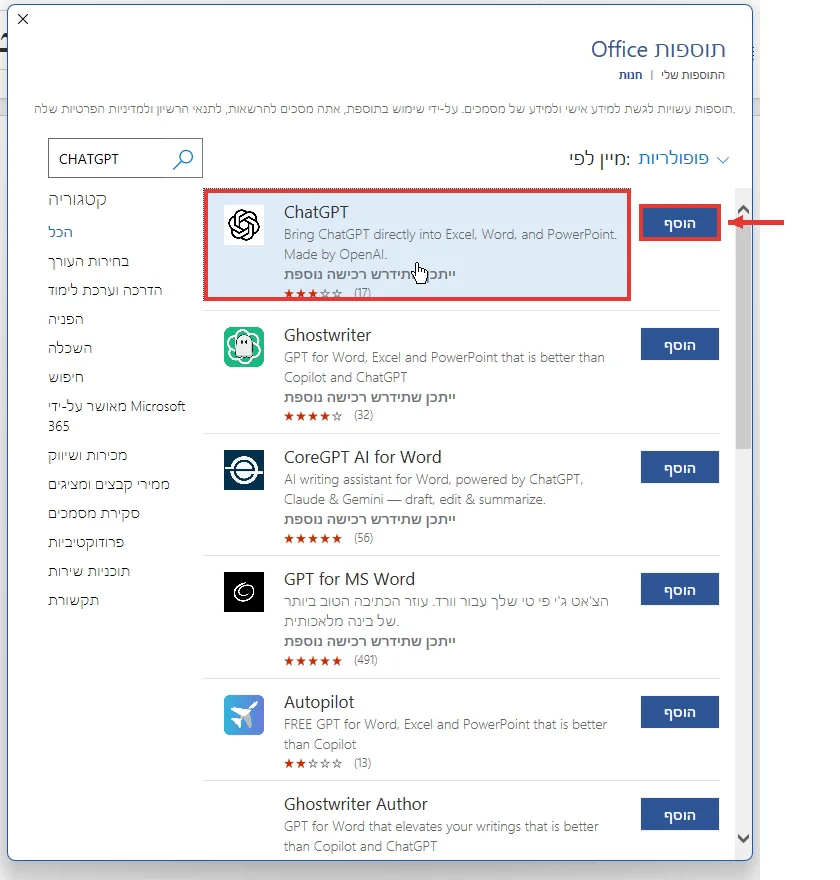The width and height of the screenshot is (840, 880).
Task: Add CoreGPT AI for Word
Action: (680, 467)
